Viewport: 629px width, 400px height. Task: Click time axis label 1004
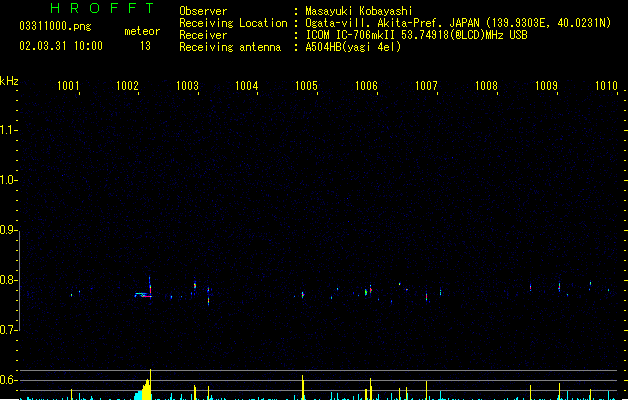pos(246,85)
